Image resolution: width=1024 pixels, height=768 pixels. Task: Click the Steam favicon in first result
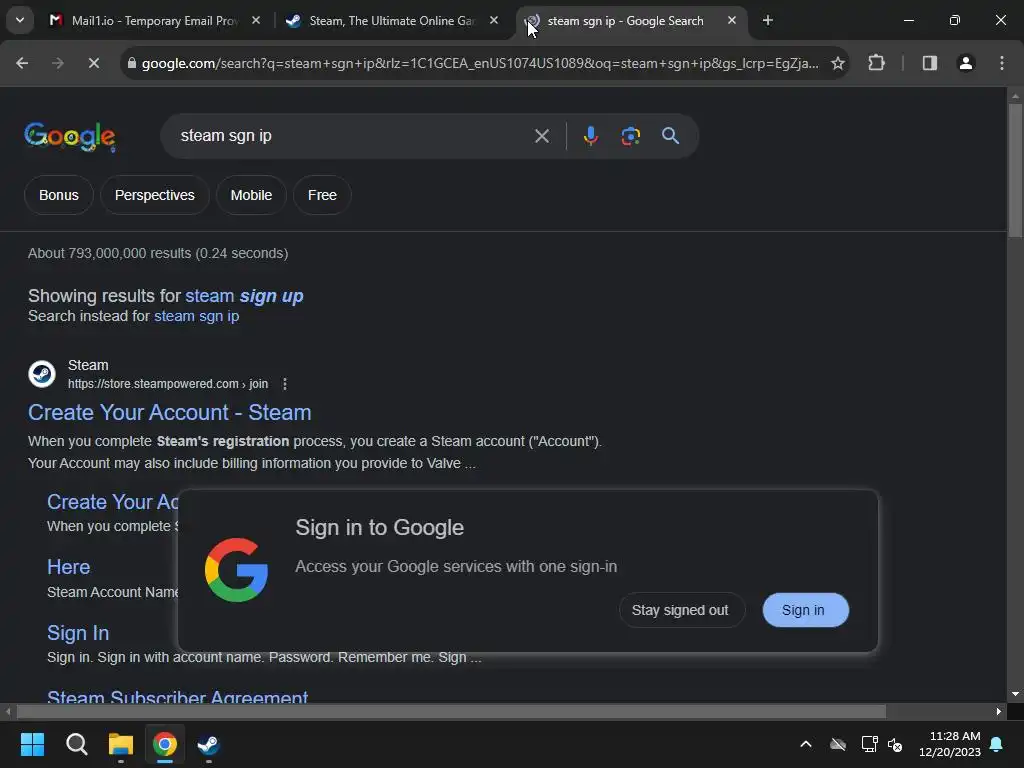click(x=42, y=374)
